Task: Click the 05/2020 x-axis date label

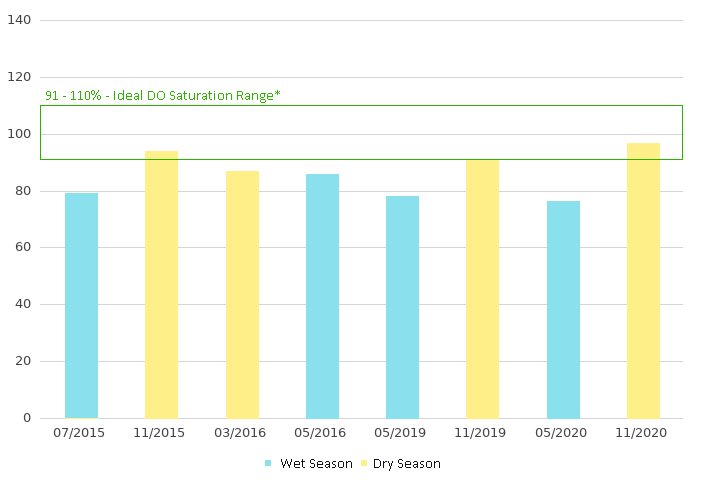Action: click(x=563, y=433)
